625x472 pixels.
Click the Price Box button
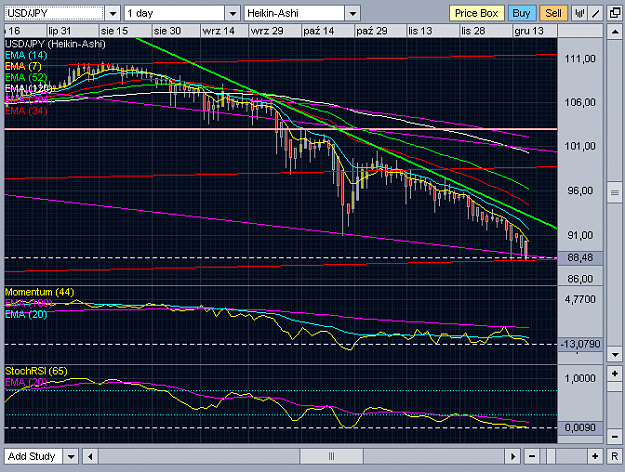click(477, 13)
